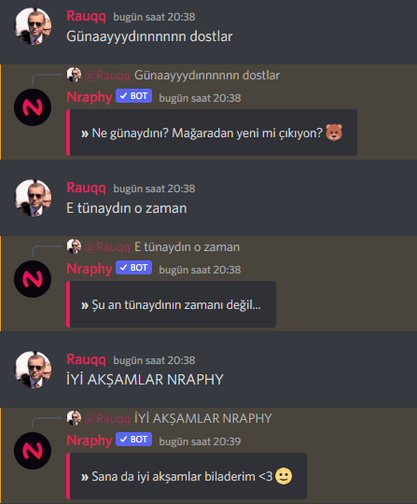
Task: Click small reply avatar next to 'Günaayyydınnnnnn dostlar' quote
Action: tap(74, 75)
